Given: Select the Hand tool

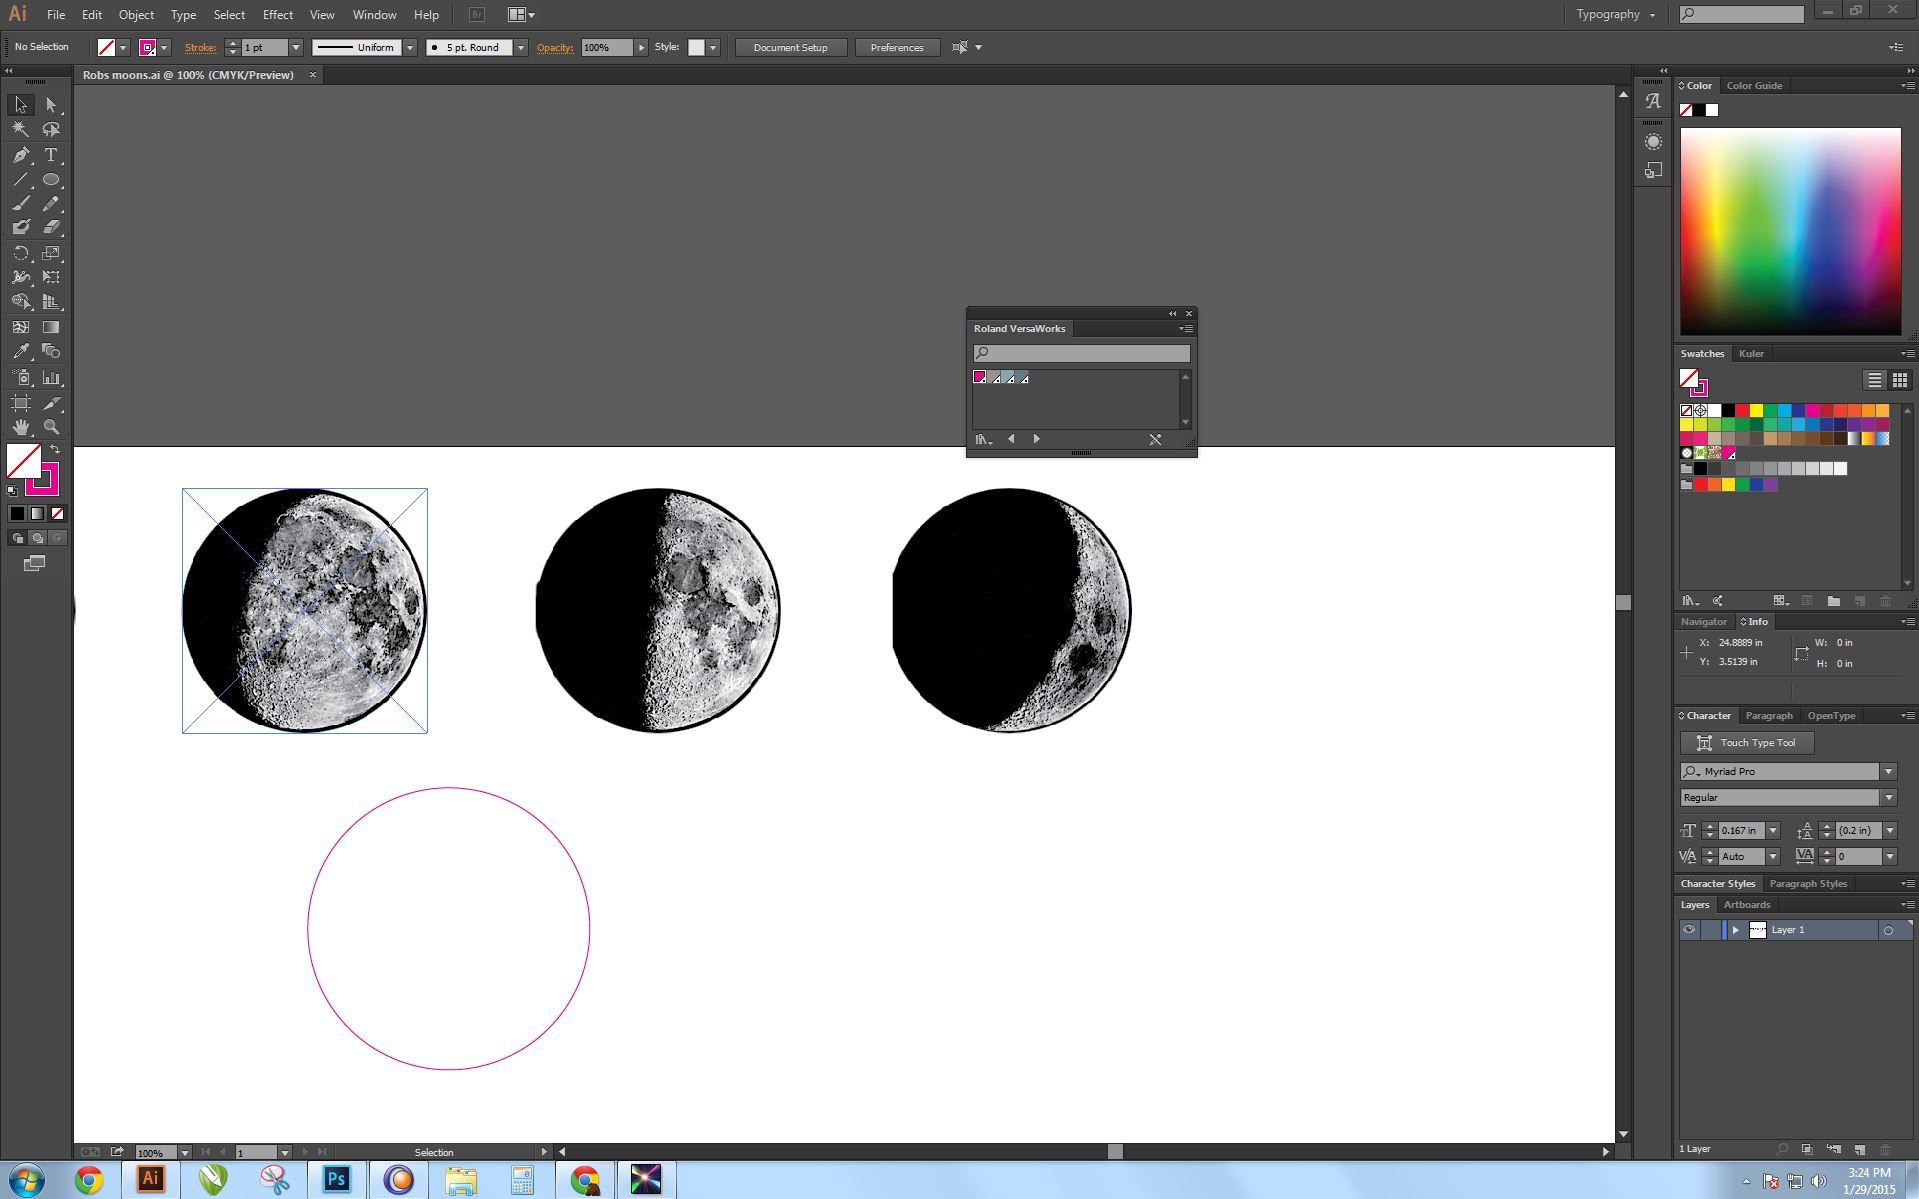Looking at the screenshot, I should click(x=21, y=427).
